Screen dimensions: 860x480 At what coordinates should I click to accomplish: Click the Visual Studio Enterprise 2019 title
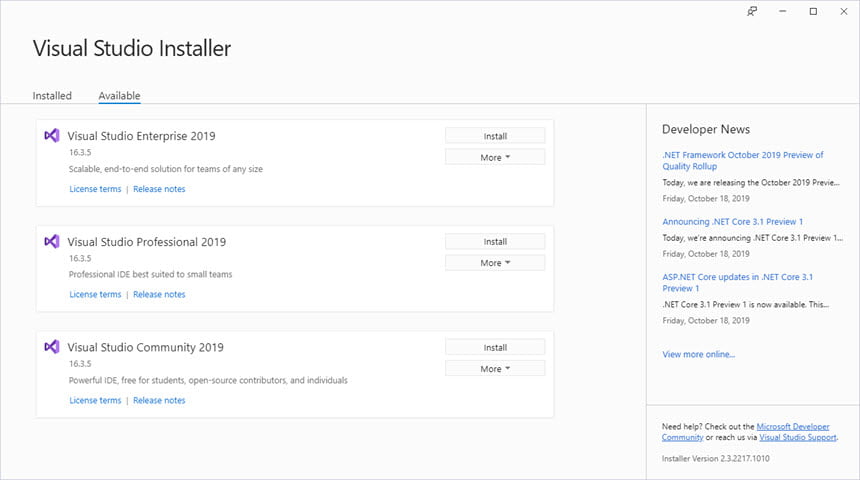(x=142, y=135)
